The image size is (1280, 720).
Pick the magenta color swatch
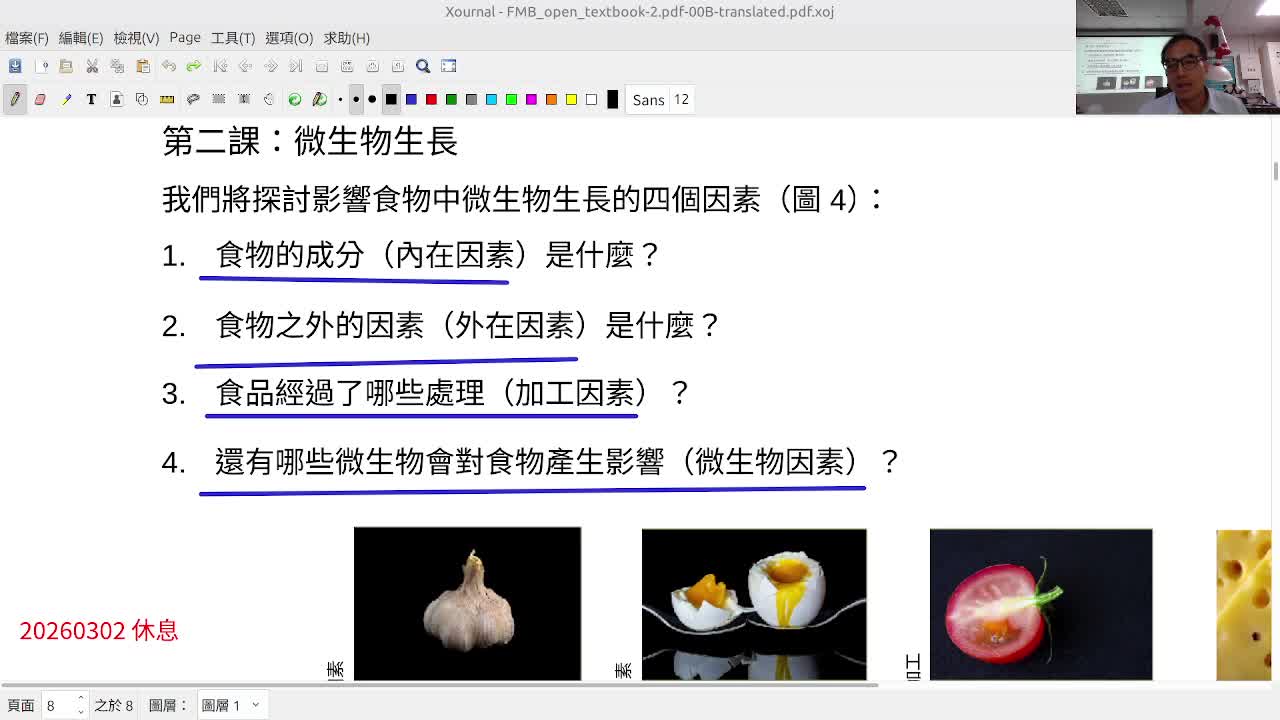tap(531, 99)
